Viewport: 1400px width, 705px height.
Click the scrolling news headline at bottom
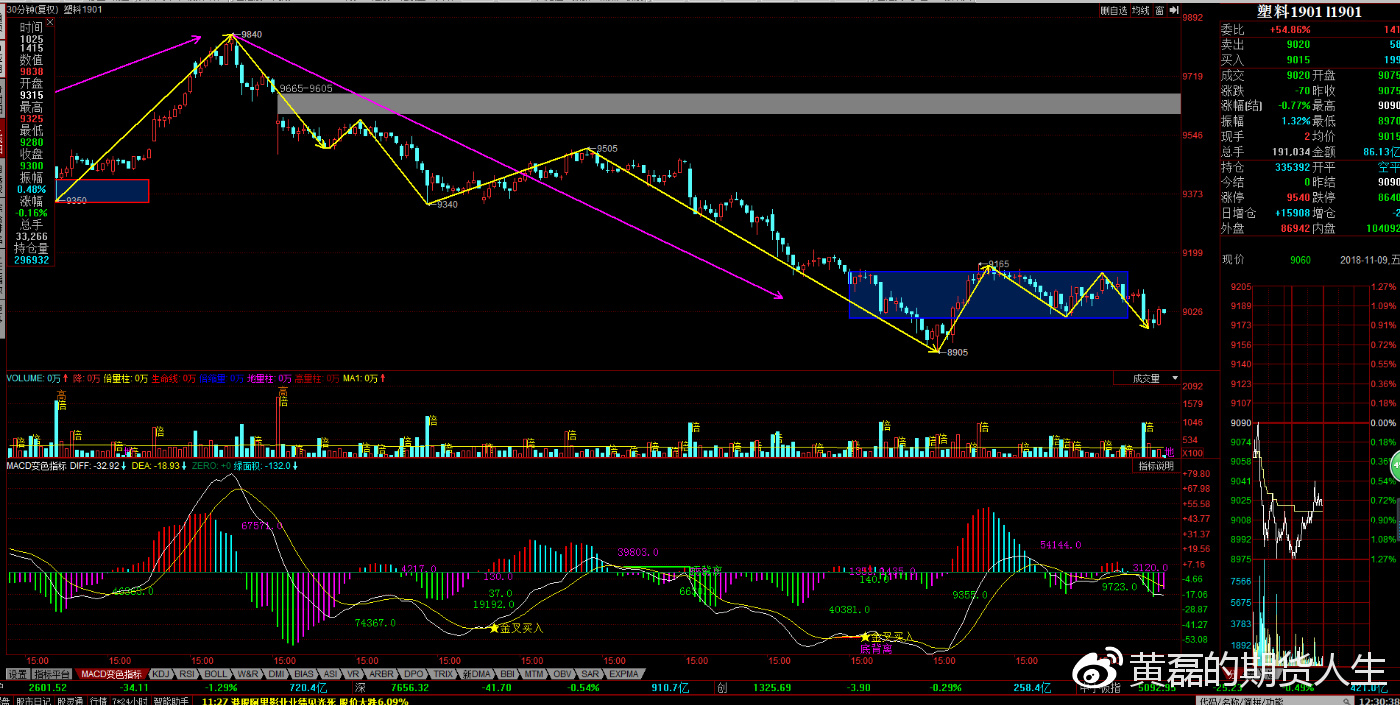[x=305, y=700]
